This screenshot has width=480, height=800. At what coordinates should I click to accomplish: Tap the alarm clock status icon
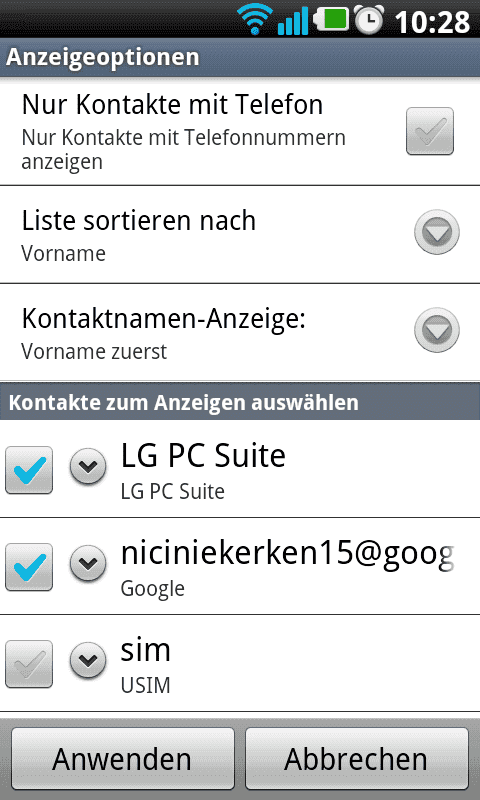click(x=369, y=20)
